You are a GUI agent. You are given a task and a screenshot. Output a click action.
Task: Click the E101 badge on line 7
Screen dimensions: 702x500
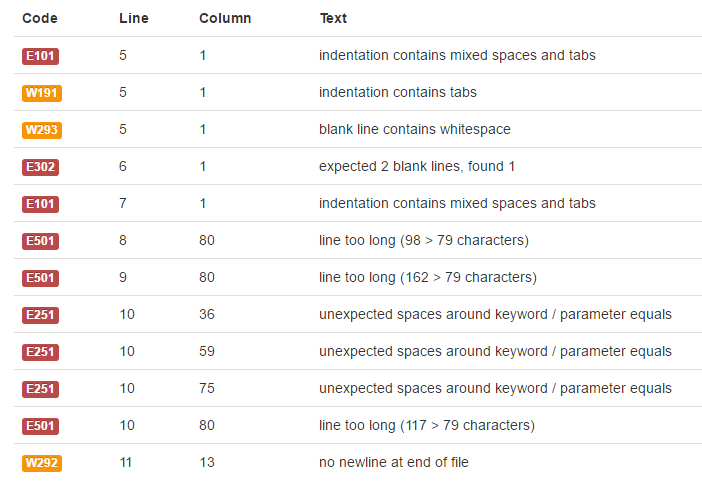40,204
